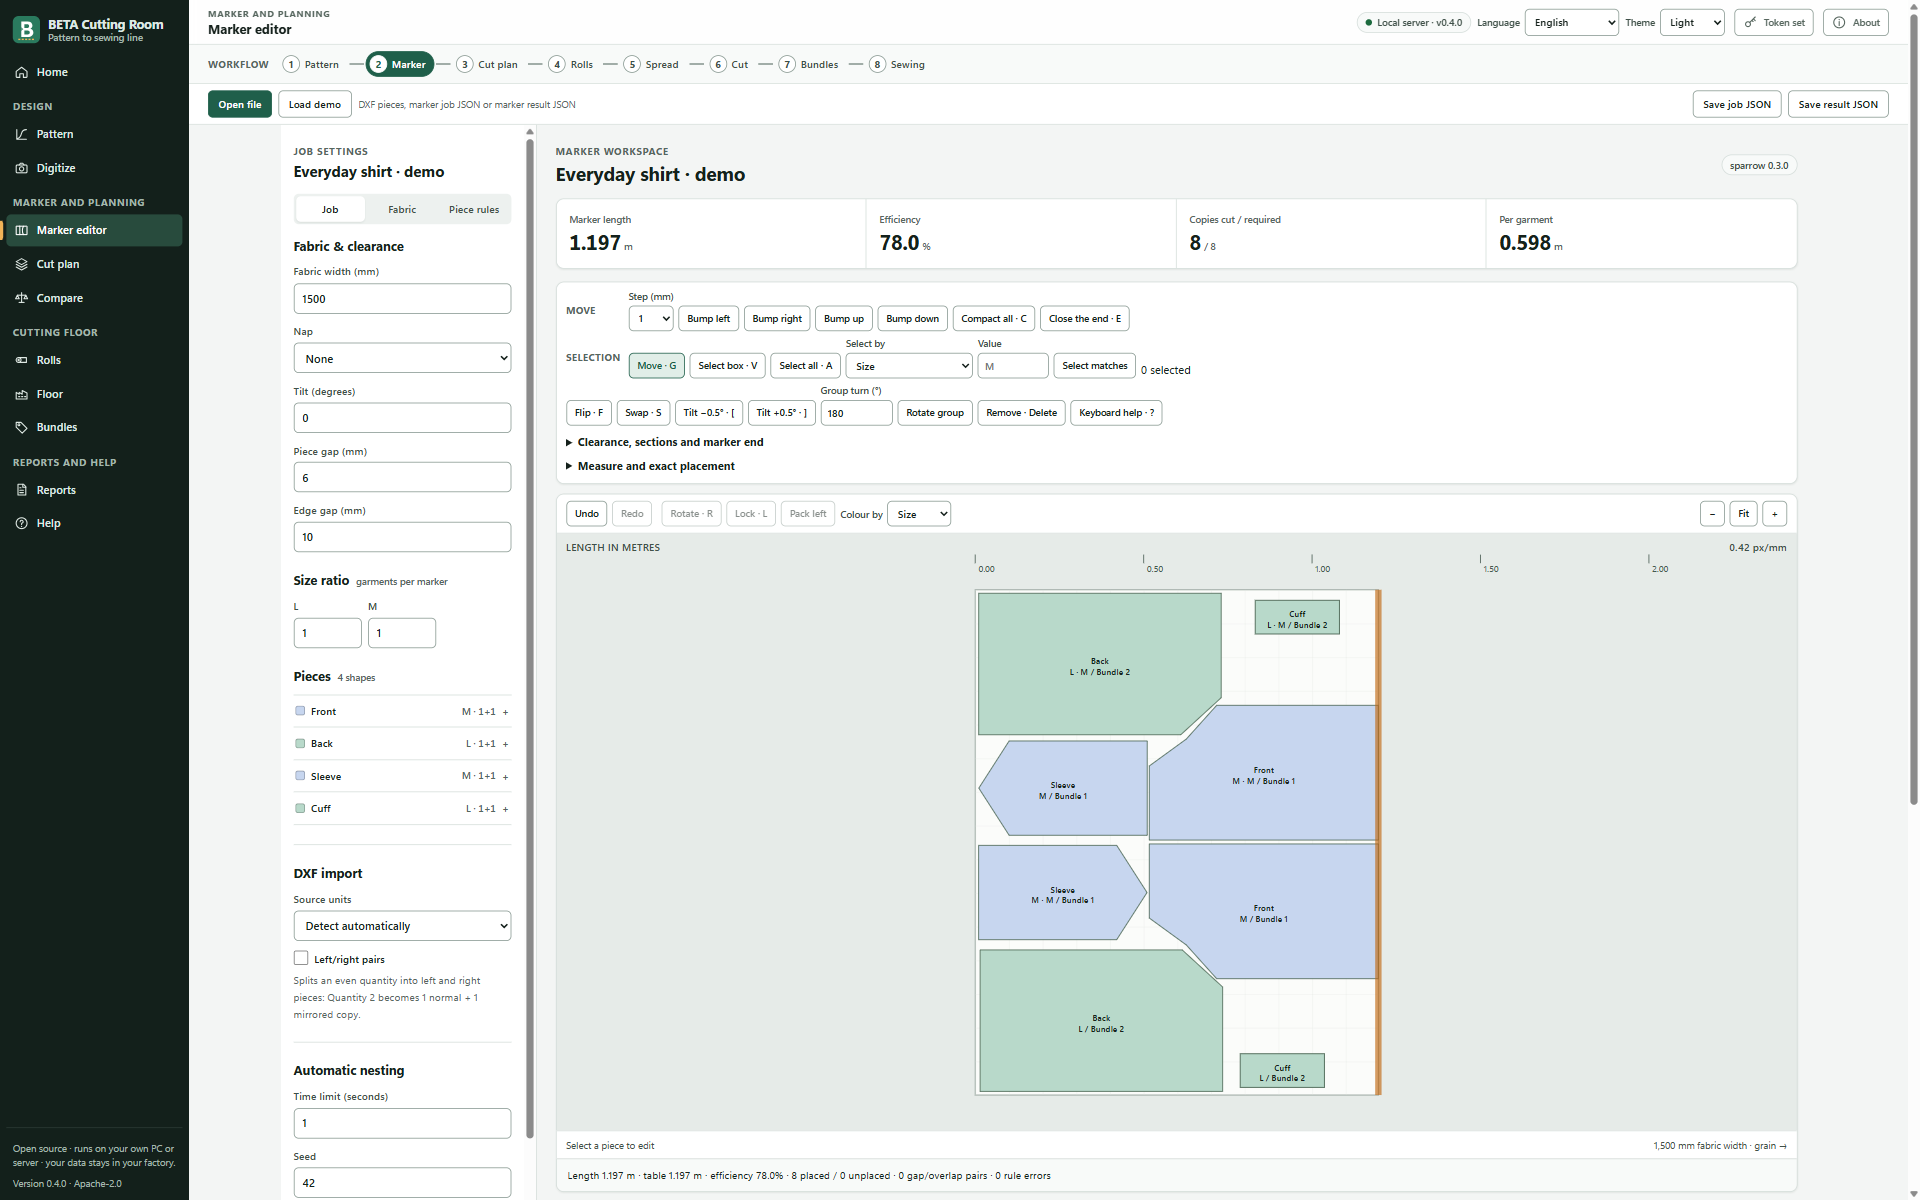Image resolution: width=1920 pixels, height=1200 pixels.
Task: Go to Sewing workflow step
Action: pos(897,64)
